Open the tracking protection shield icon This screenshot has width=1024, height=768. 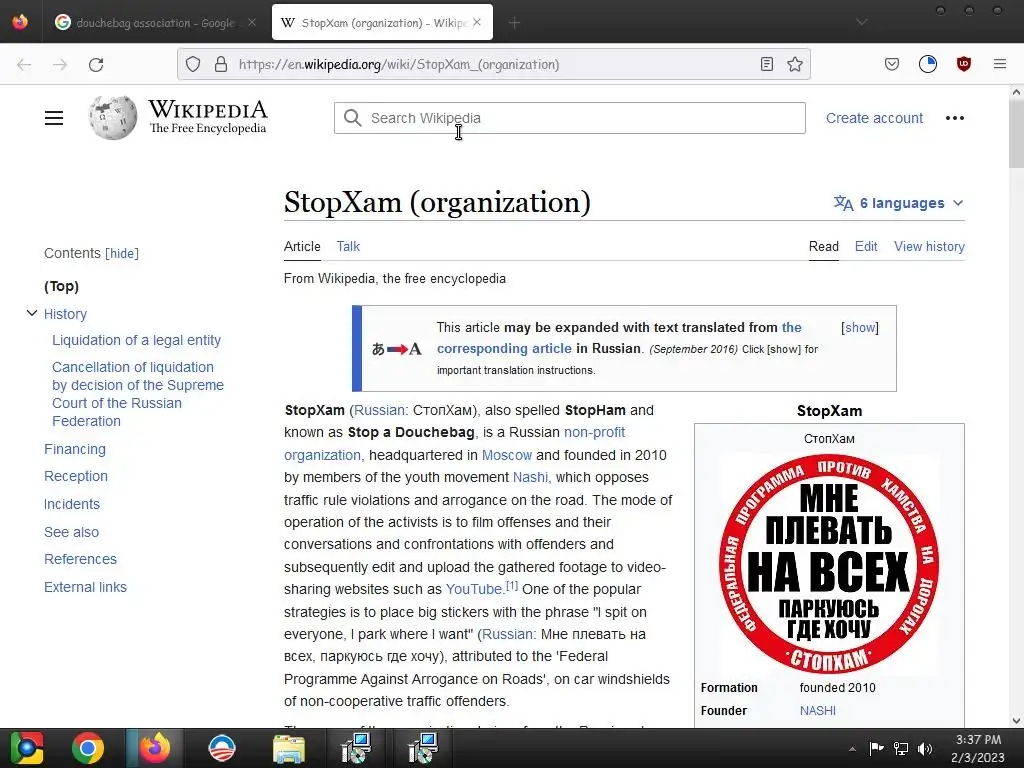193,64
